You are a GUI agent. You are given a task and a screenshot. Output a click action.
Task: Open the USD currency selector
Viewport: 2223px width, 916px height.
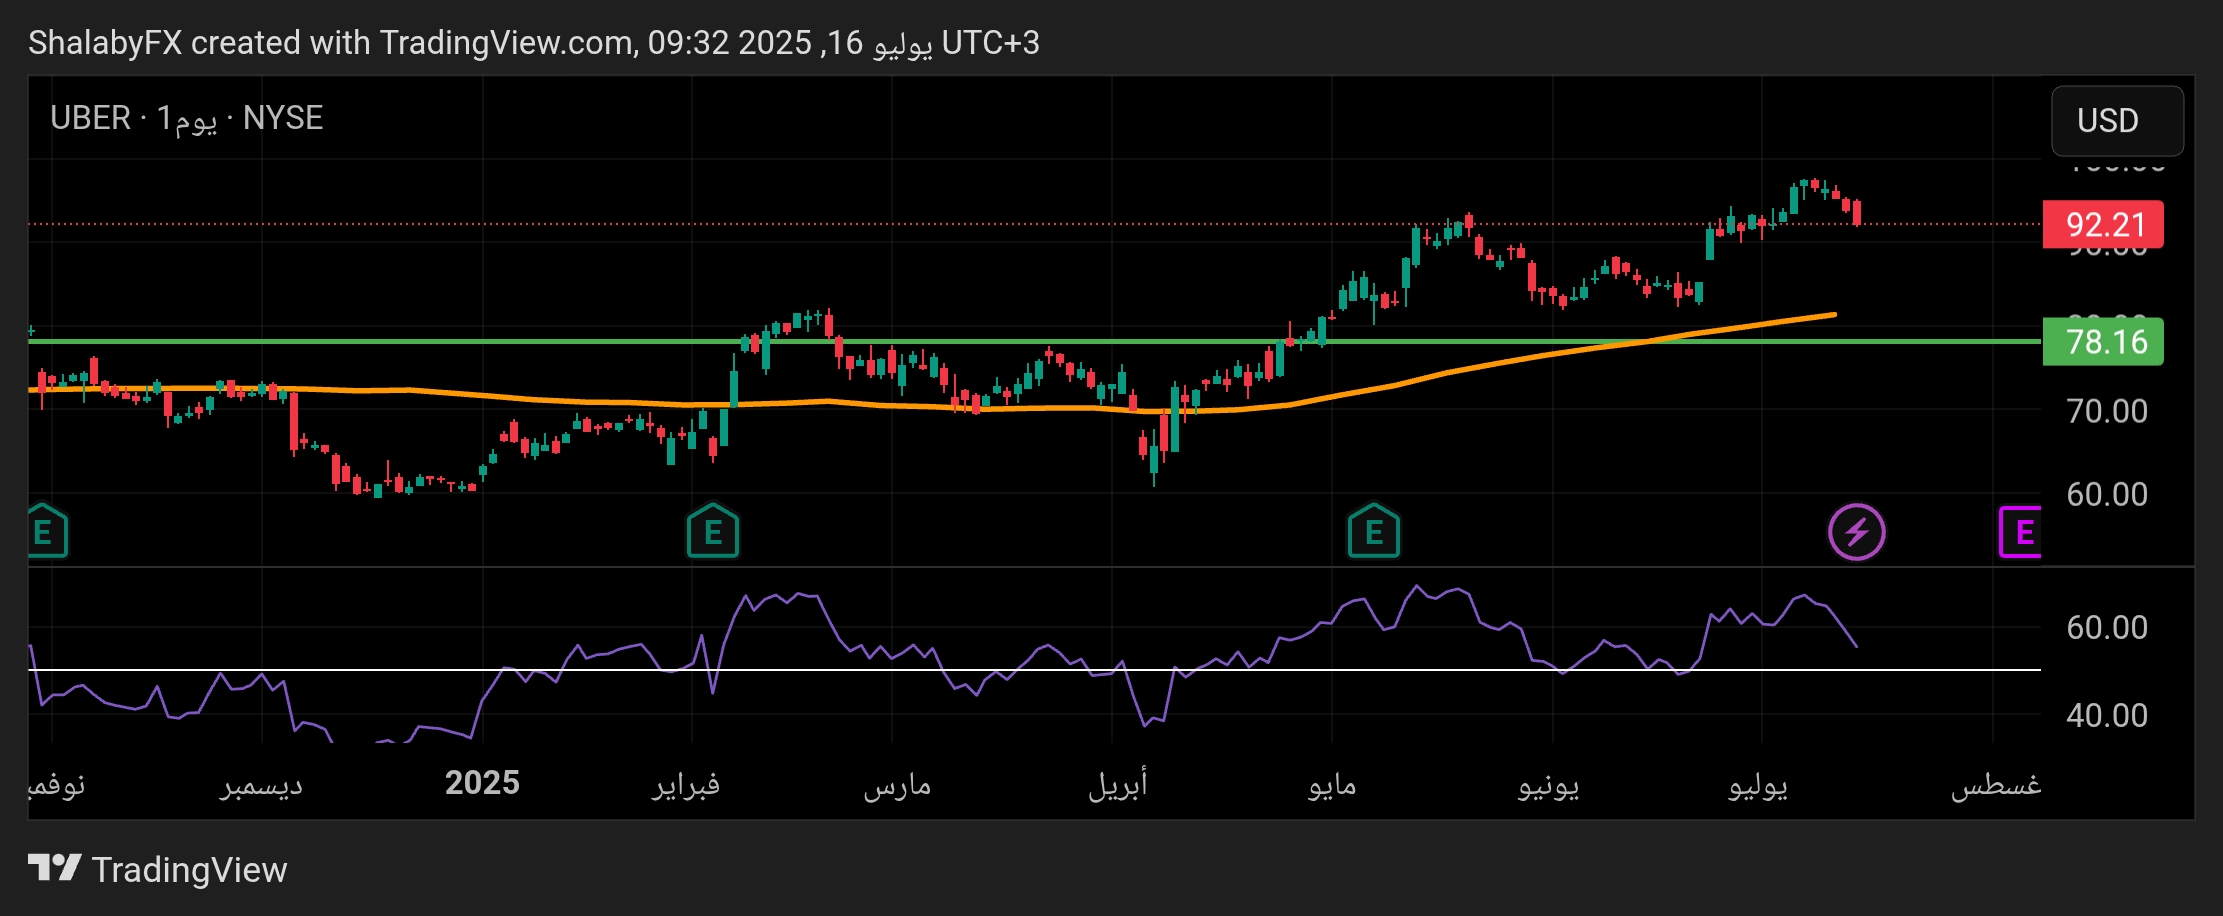point(2117,121)
